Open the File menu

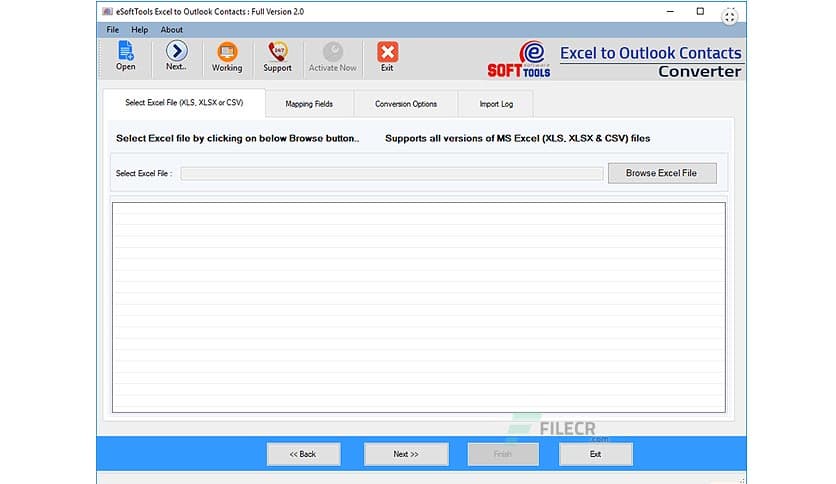112,30
